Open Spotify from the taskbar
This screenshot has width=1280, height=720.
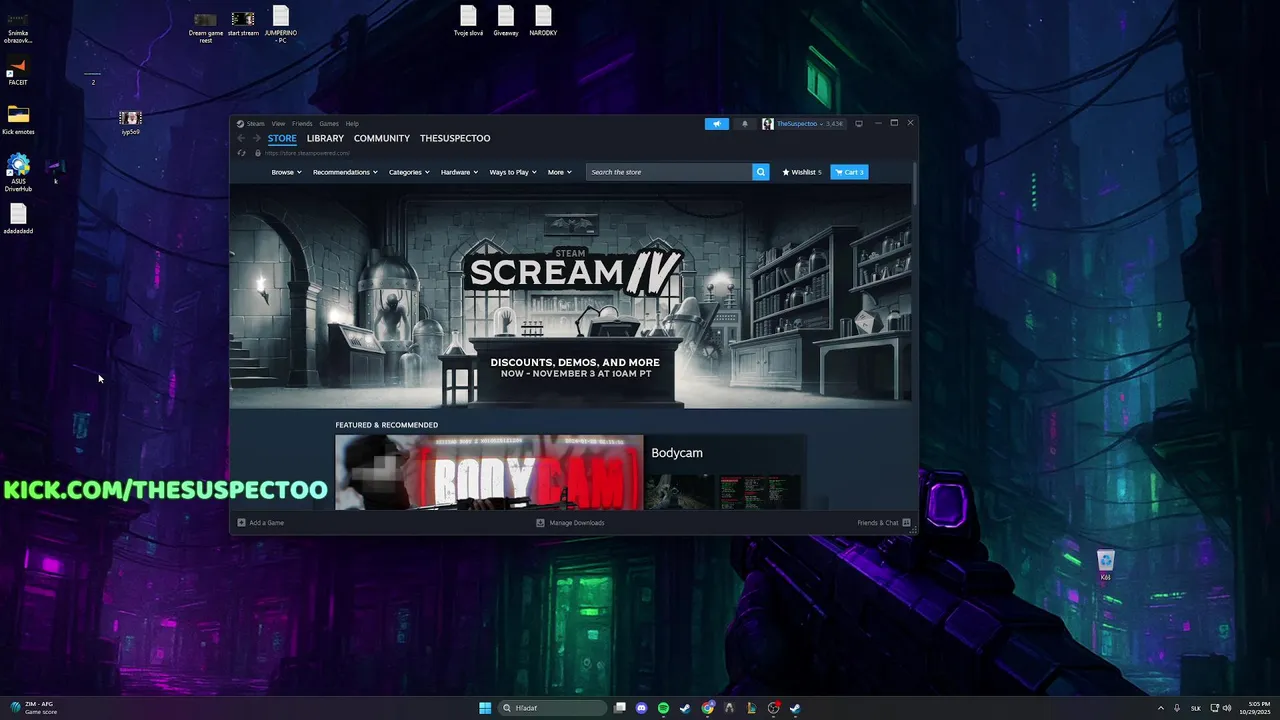click(x=663, y=708)
